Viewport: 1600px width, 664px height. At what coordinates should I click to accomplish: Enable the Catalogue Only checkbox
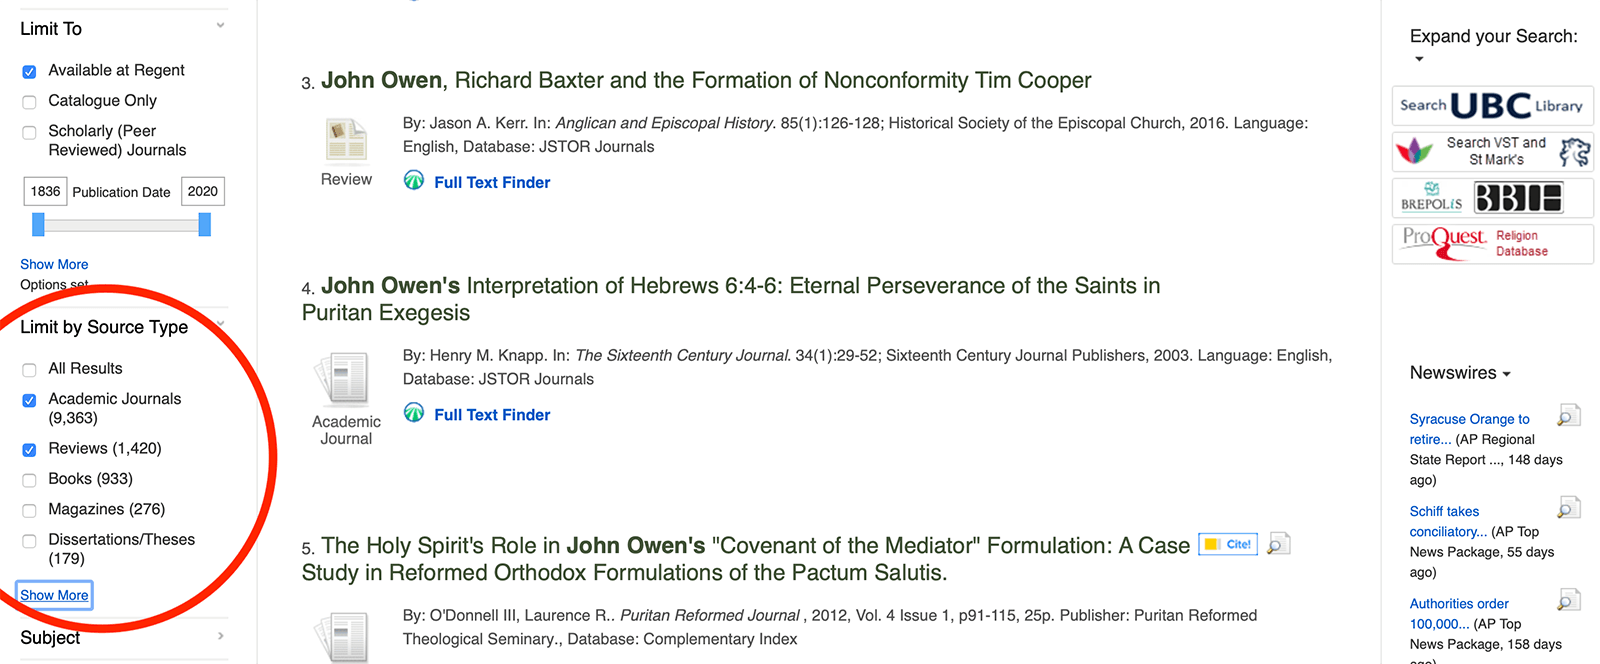pyautogui.click(x=29, y=101)
